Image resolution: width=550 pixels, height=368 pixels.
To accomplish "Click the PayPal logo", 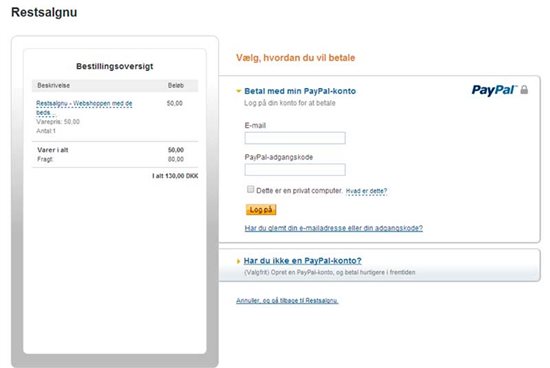I will (x=494, y=91).
